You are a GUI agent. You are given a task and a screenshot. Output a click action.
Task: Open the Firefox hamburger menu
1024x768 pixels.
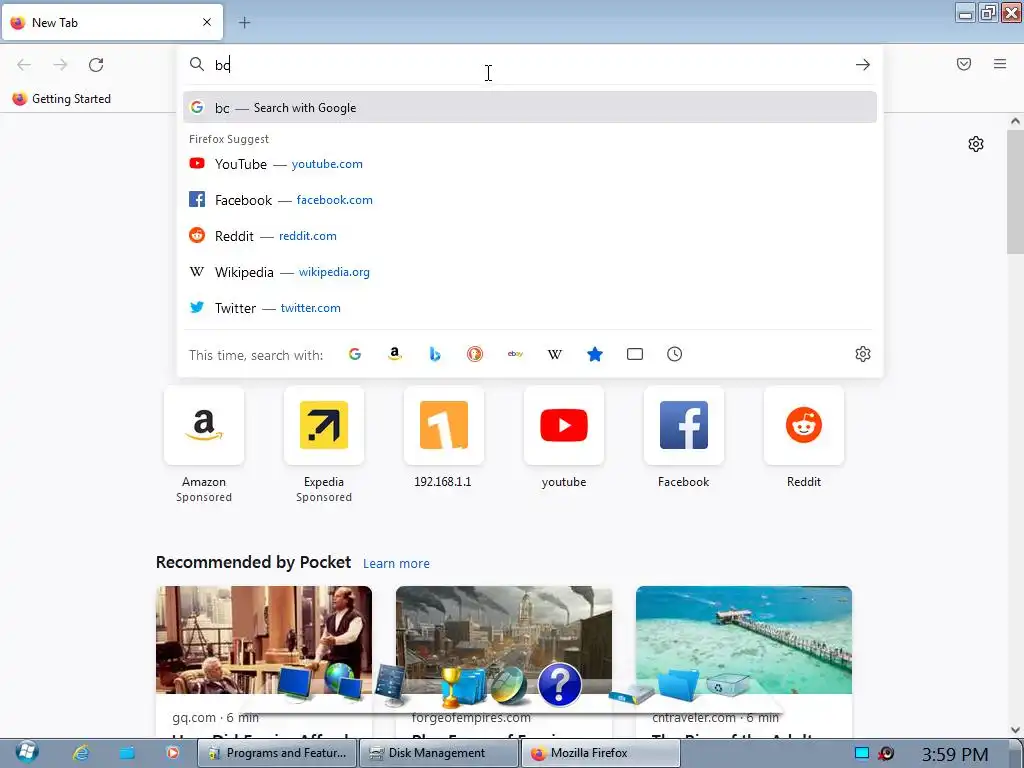(x=1000, y=64)
